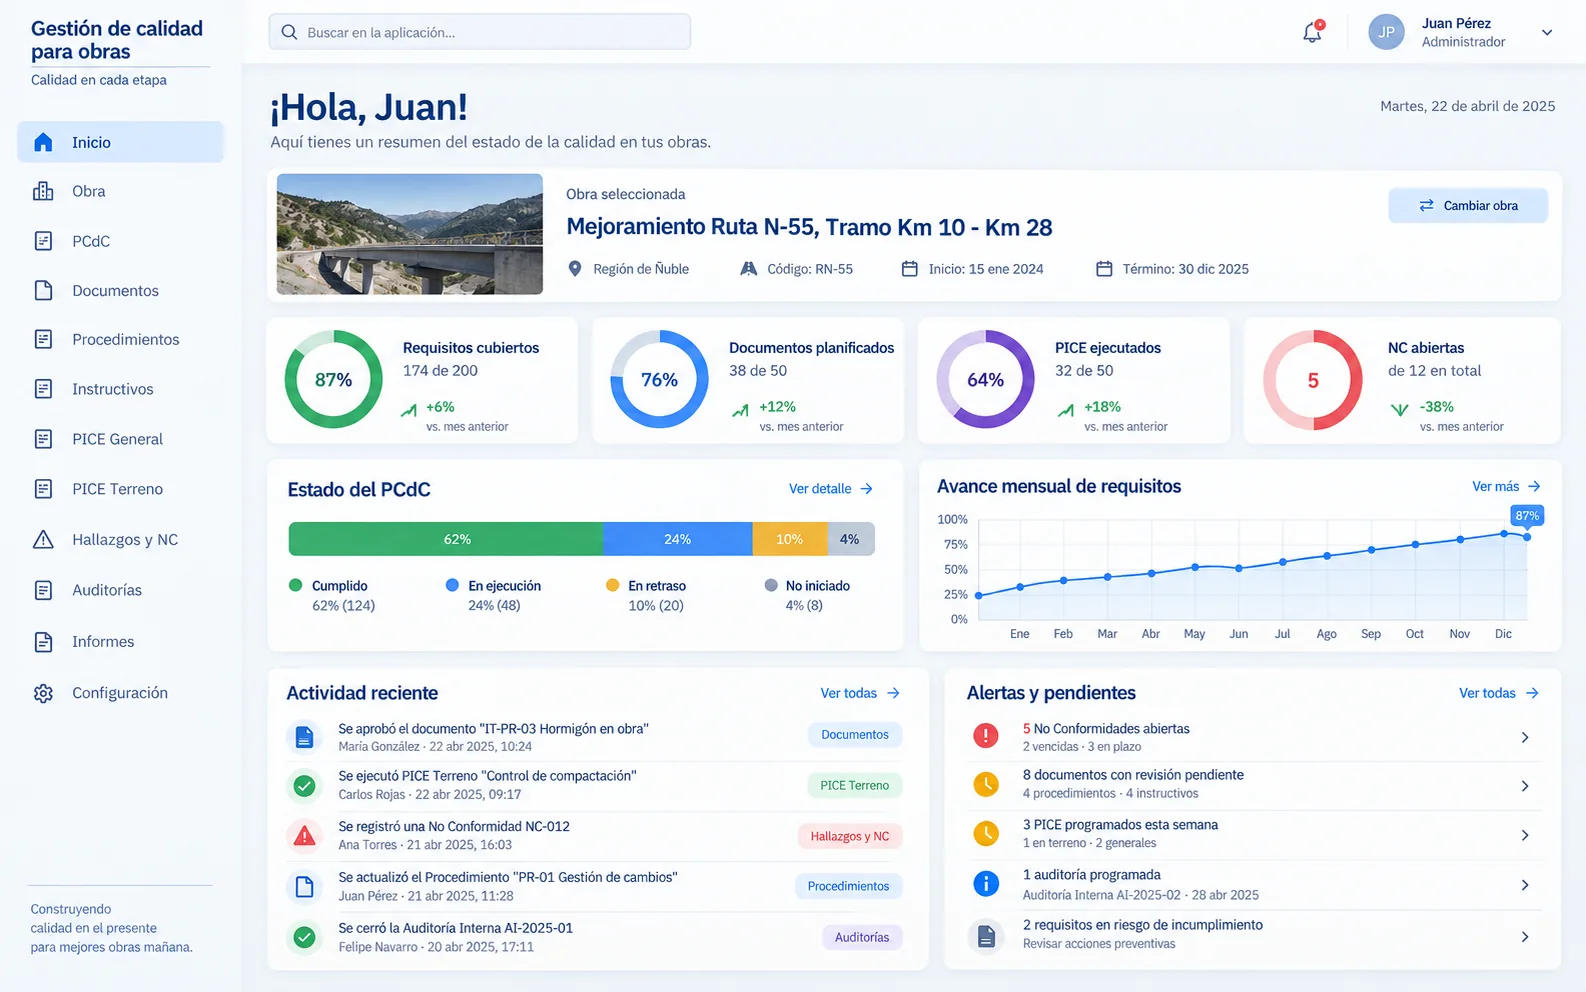Expand the '5 No Conformidades abiertas' alert chevron
The width and height of the screenshot is (1586, 992).
(x=1525, y=738)
